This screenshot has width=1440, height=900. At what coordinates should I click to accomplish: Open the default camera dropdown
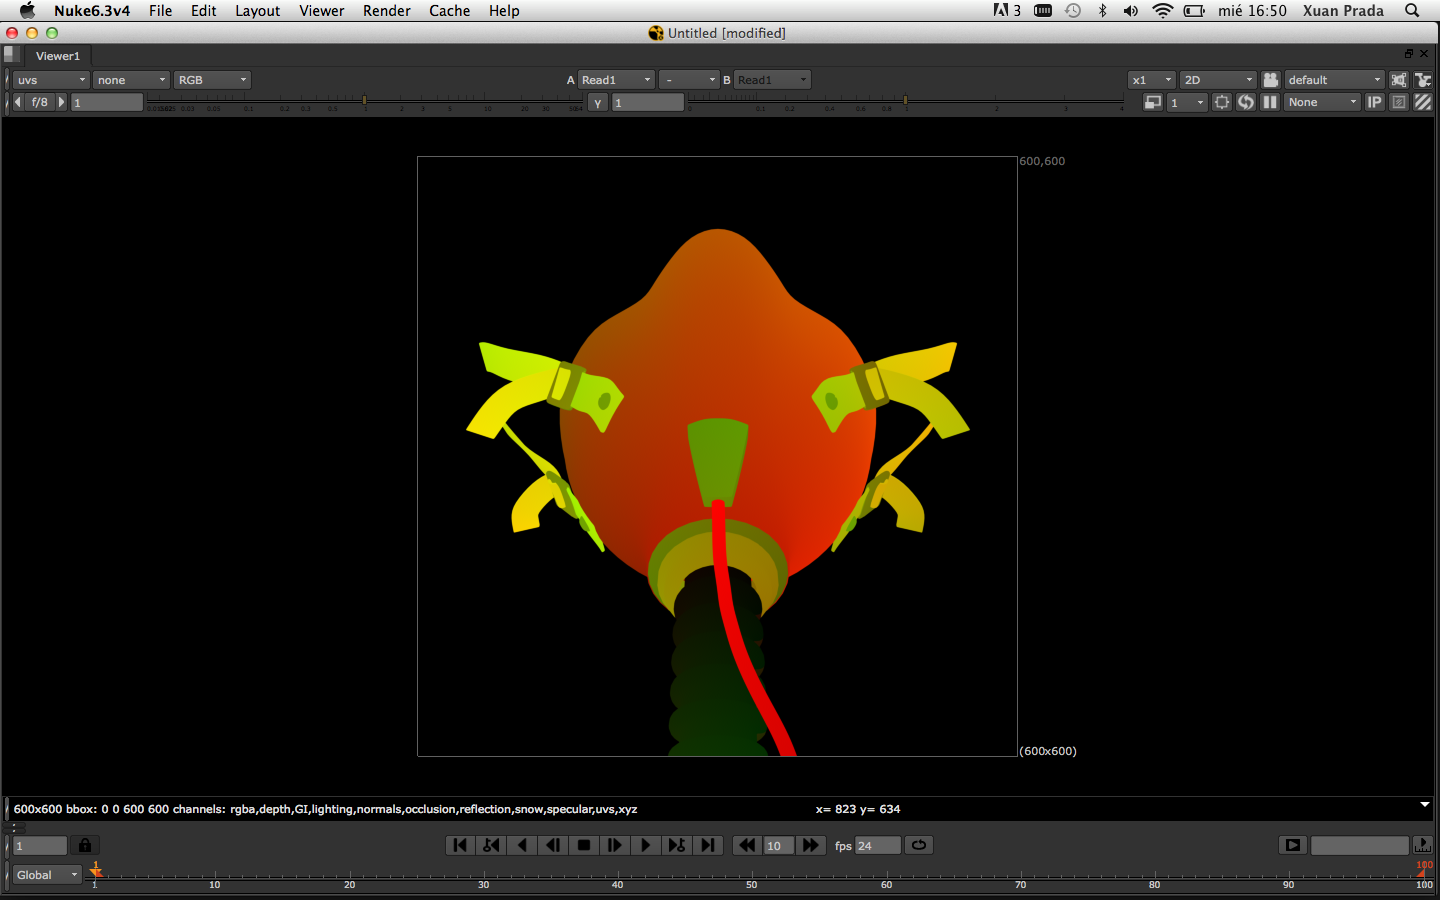tap(1334, 80)
